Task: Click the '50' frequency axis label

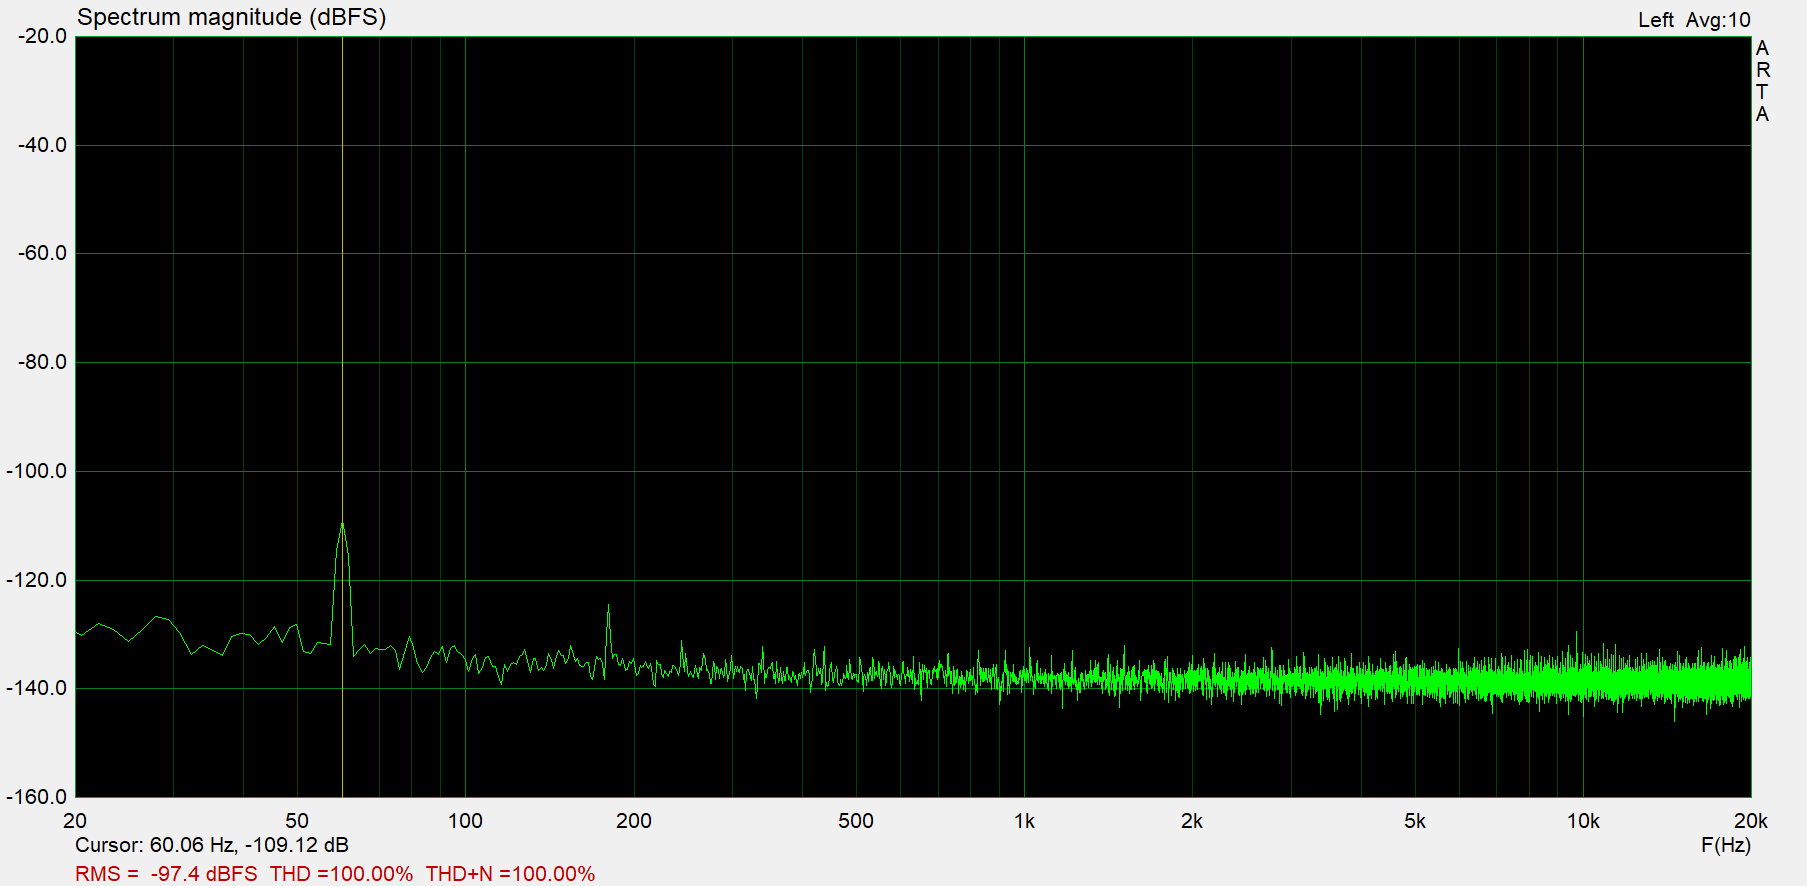Action: coord(297,821)
